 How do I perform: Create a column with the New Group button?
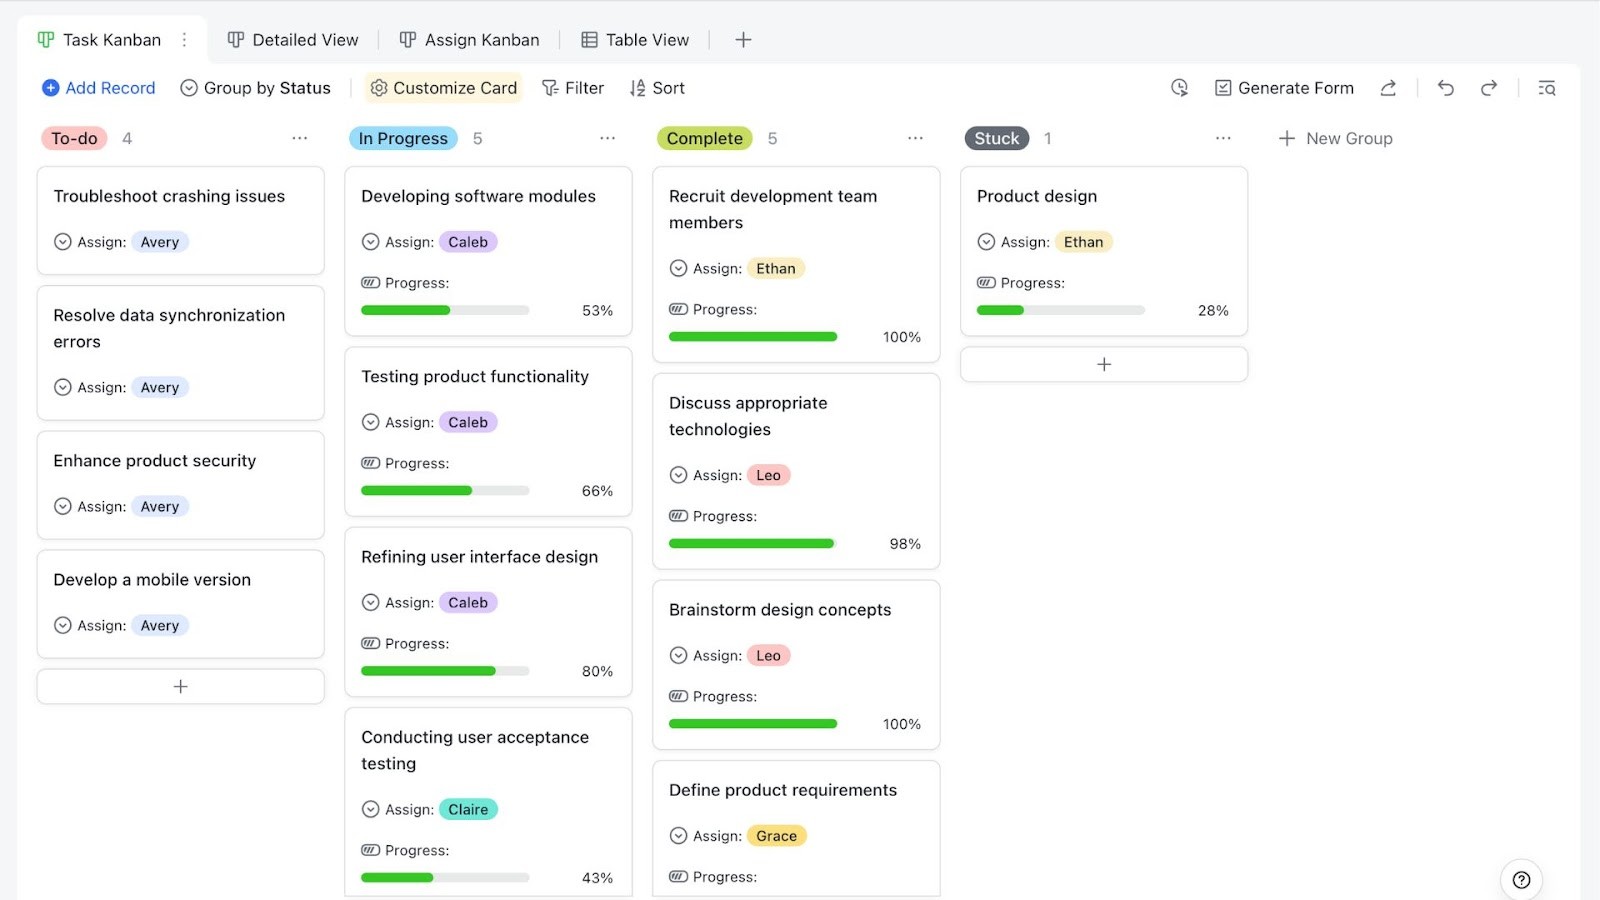click(1335, 138)
